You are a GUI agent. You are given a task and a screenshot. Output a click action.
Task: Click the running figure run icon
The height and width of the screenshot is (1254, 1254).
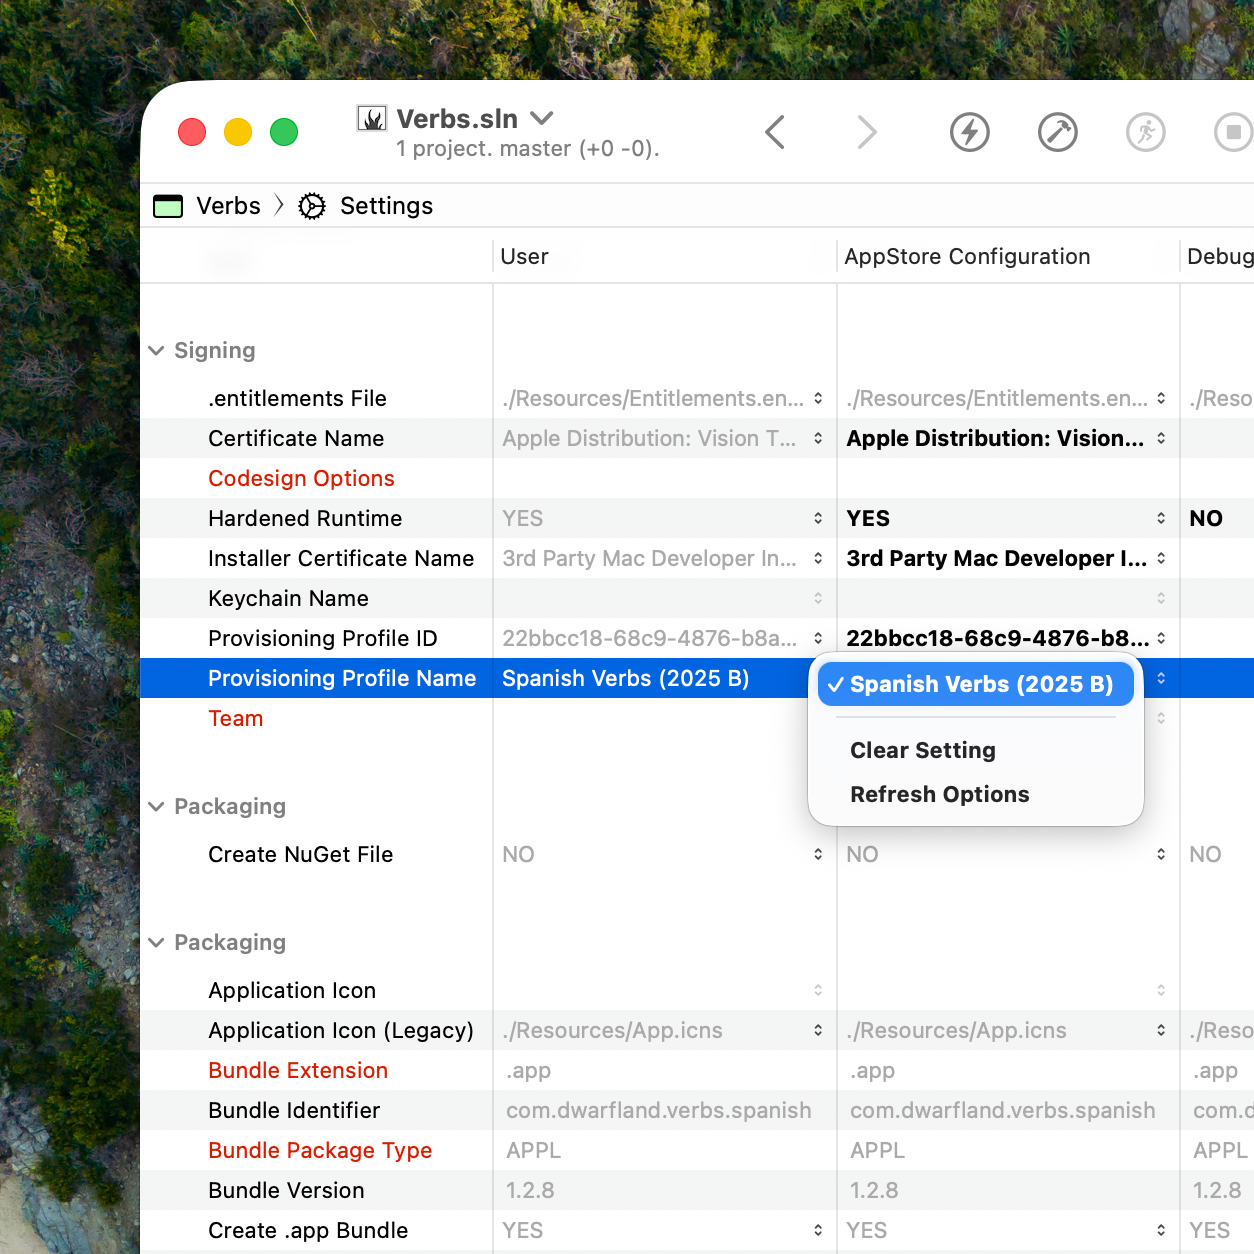click(1145, 132)
